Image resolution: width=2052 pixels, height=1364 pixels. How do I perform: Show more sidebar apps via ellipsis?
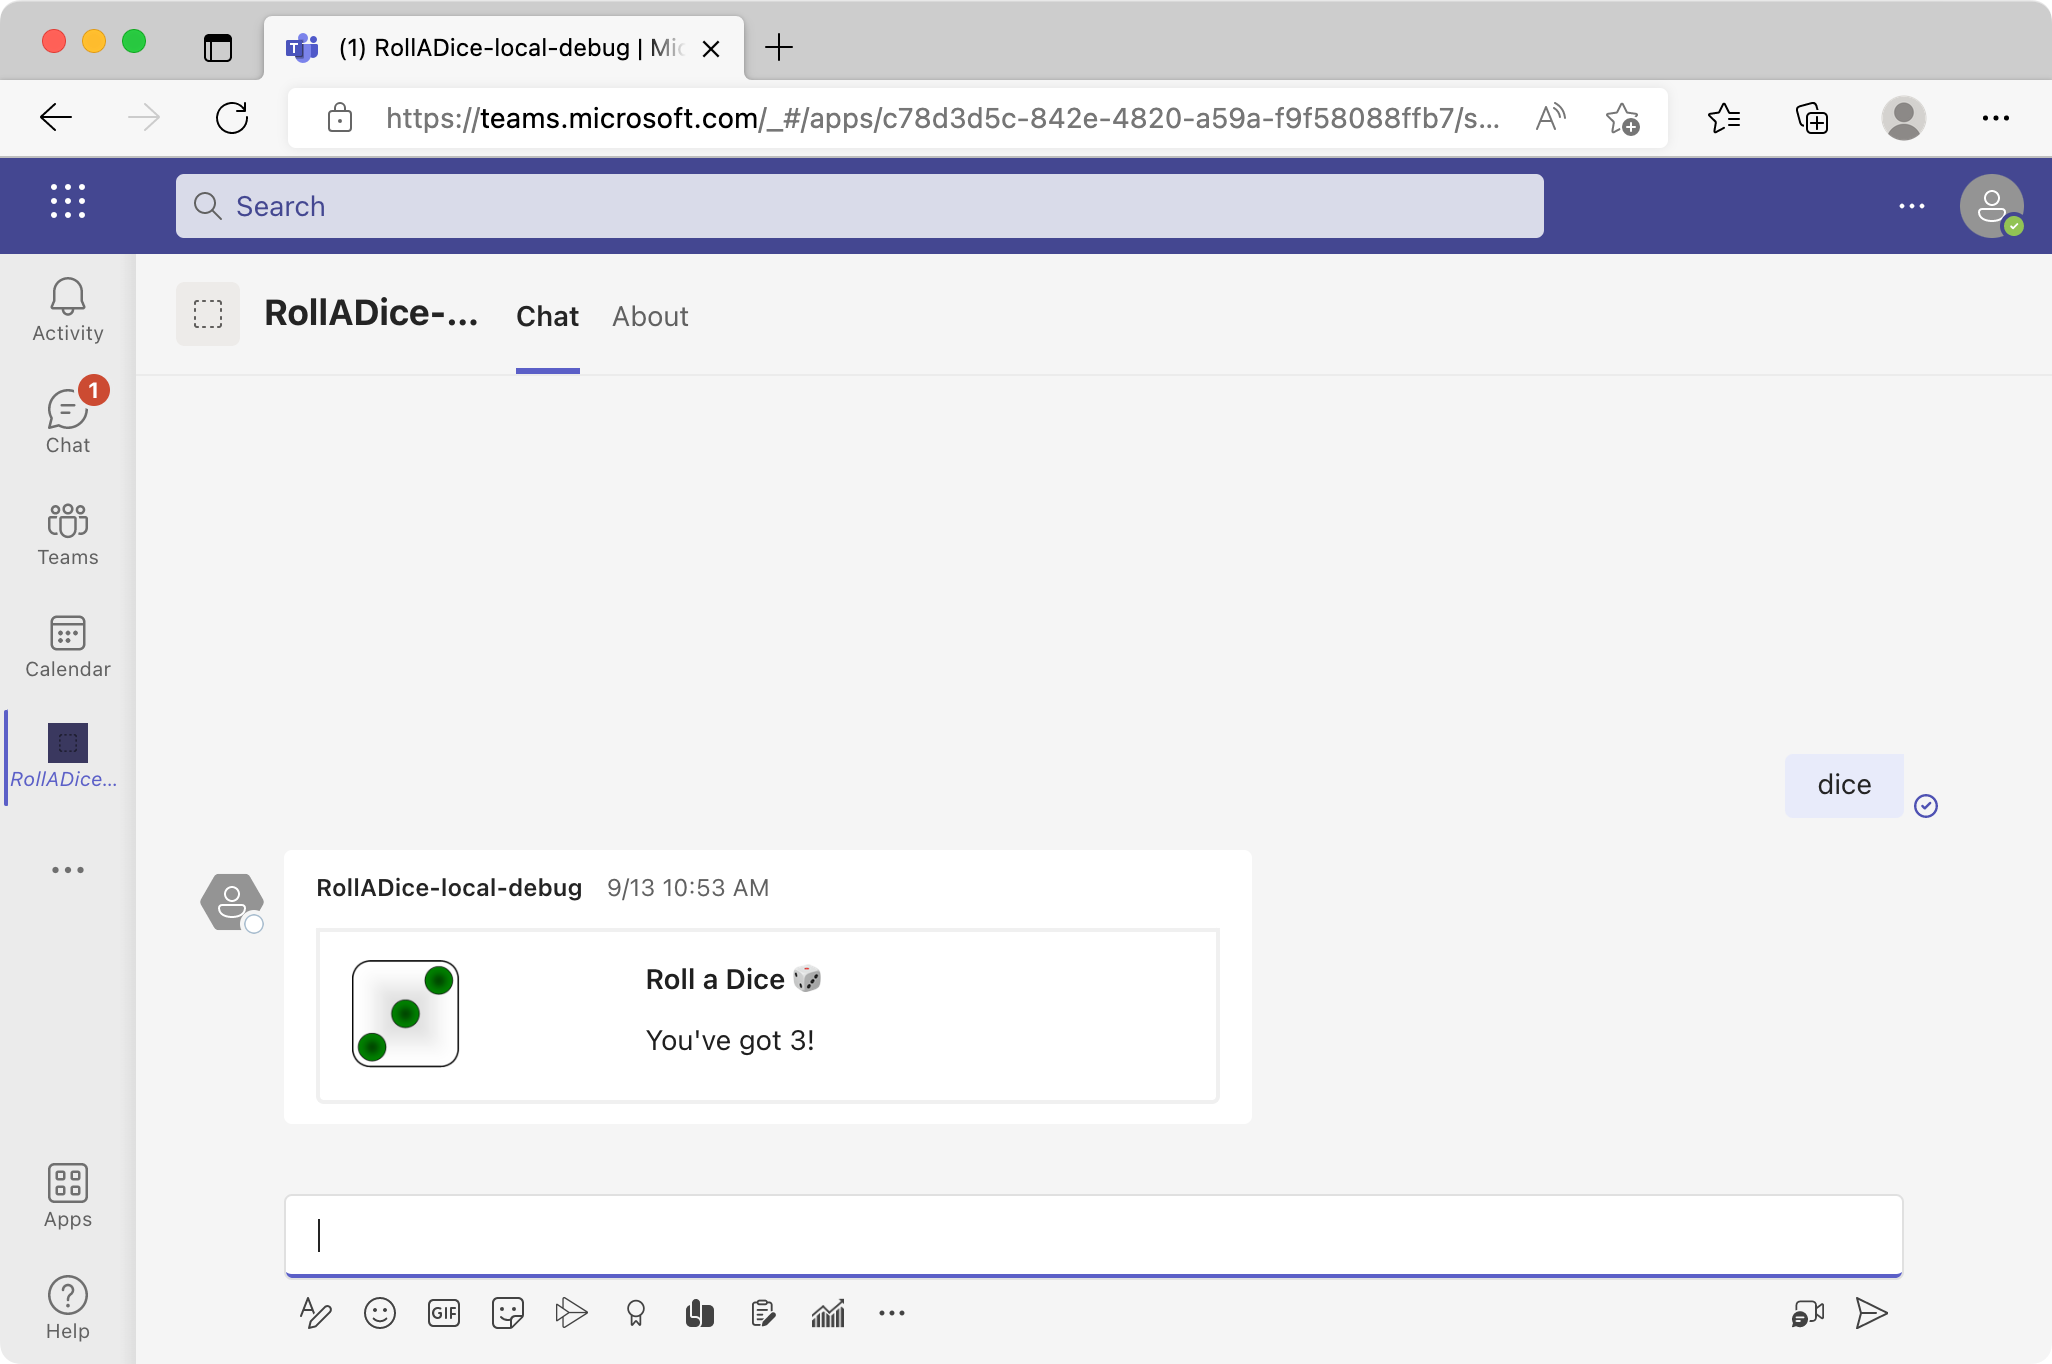(x=67, y=869)
